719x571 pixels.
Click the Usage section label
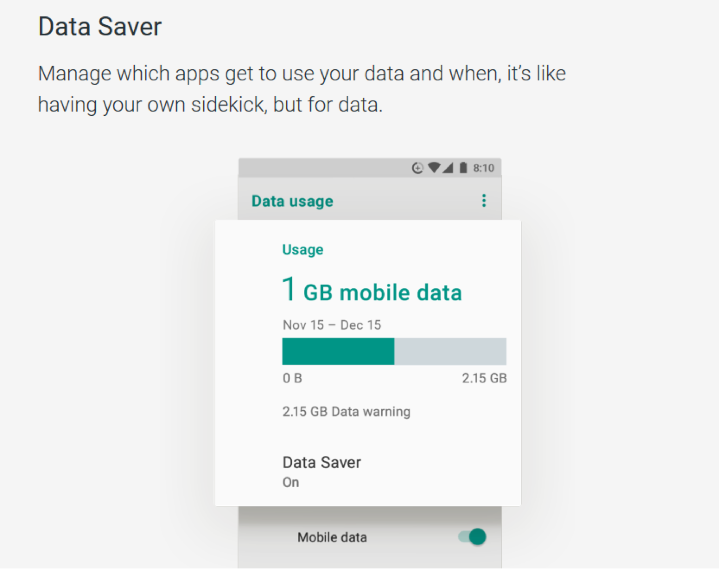(x=303, y=249)
